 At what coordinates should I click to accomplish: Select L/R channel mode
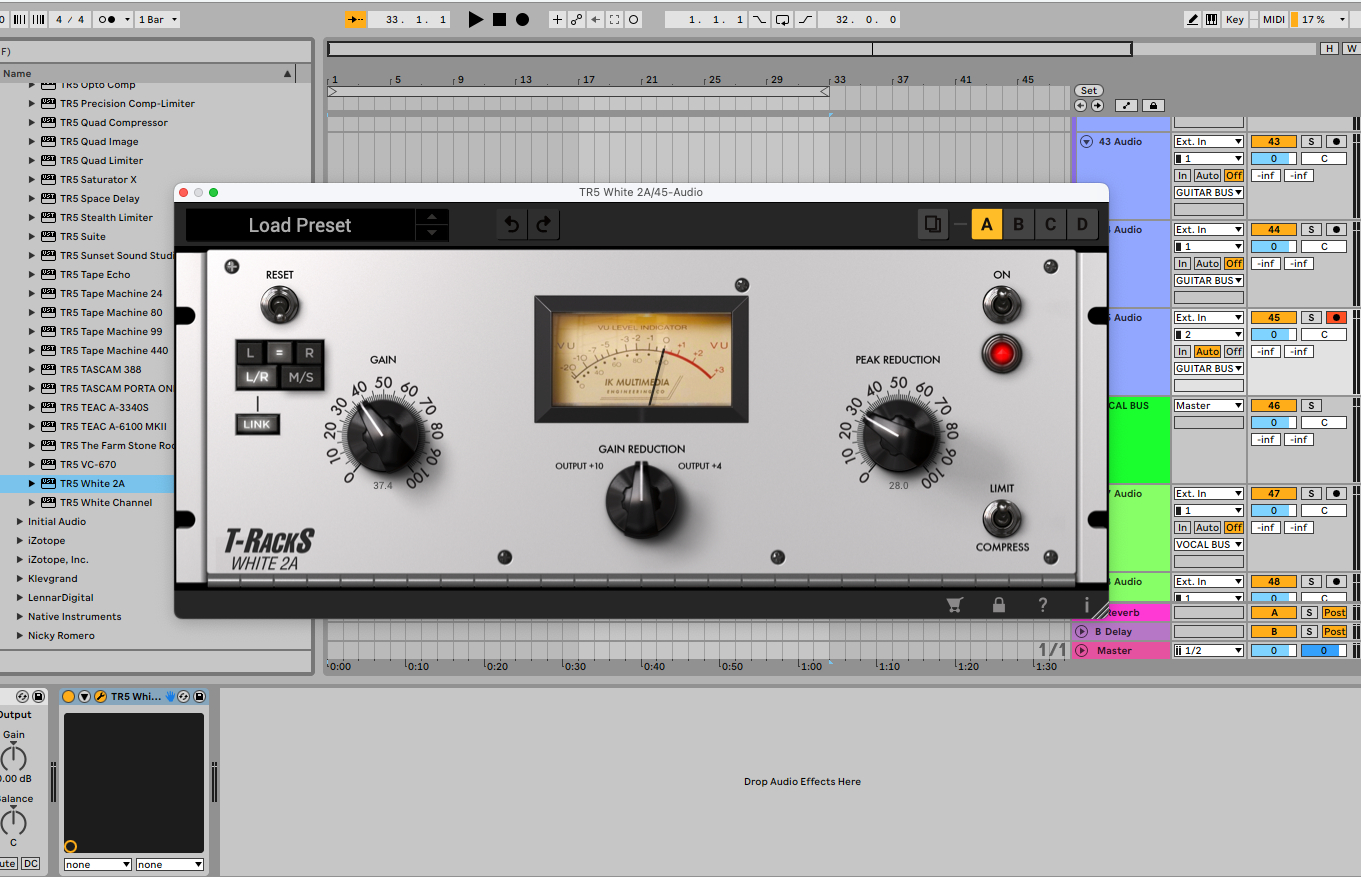pos(256,377)
